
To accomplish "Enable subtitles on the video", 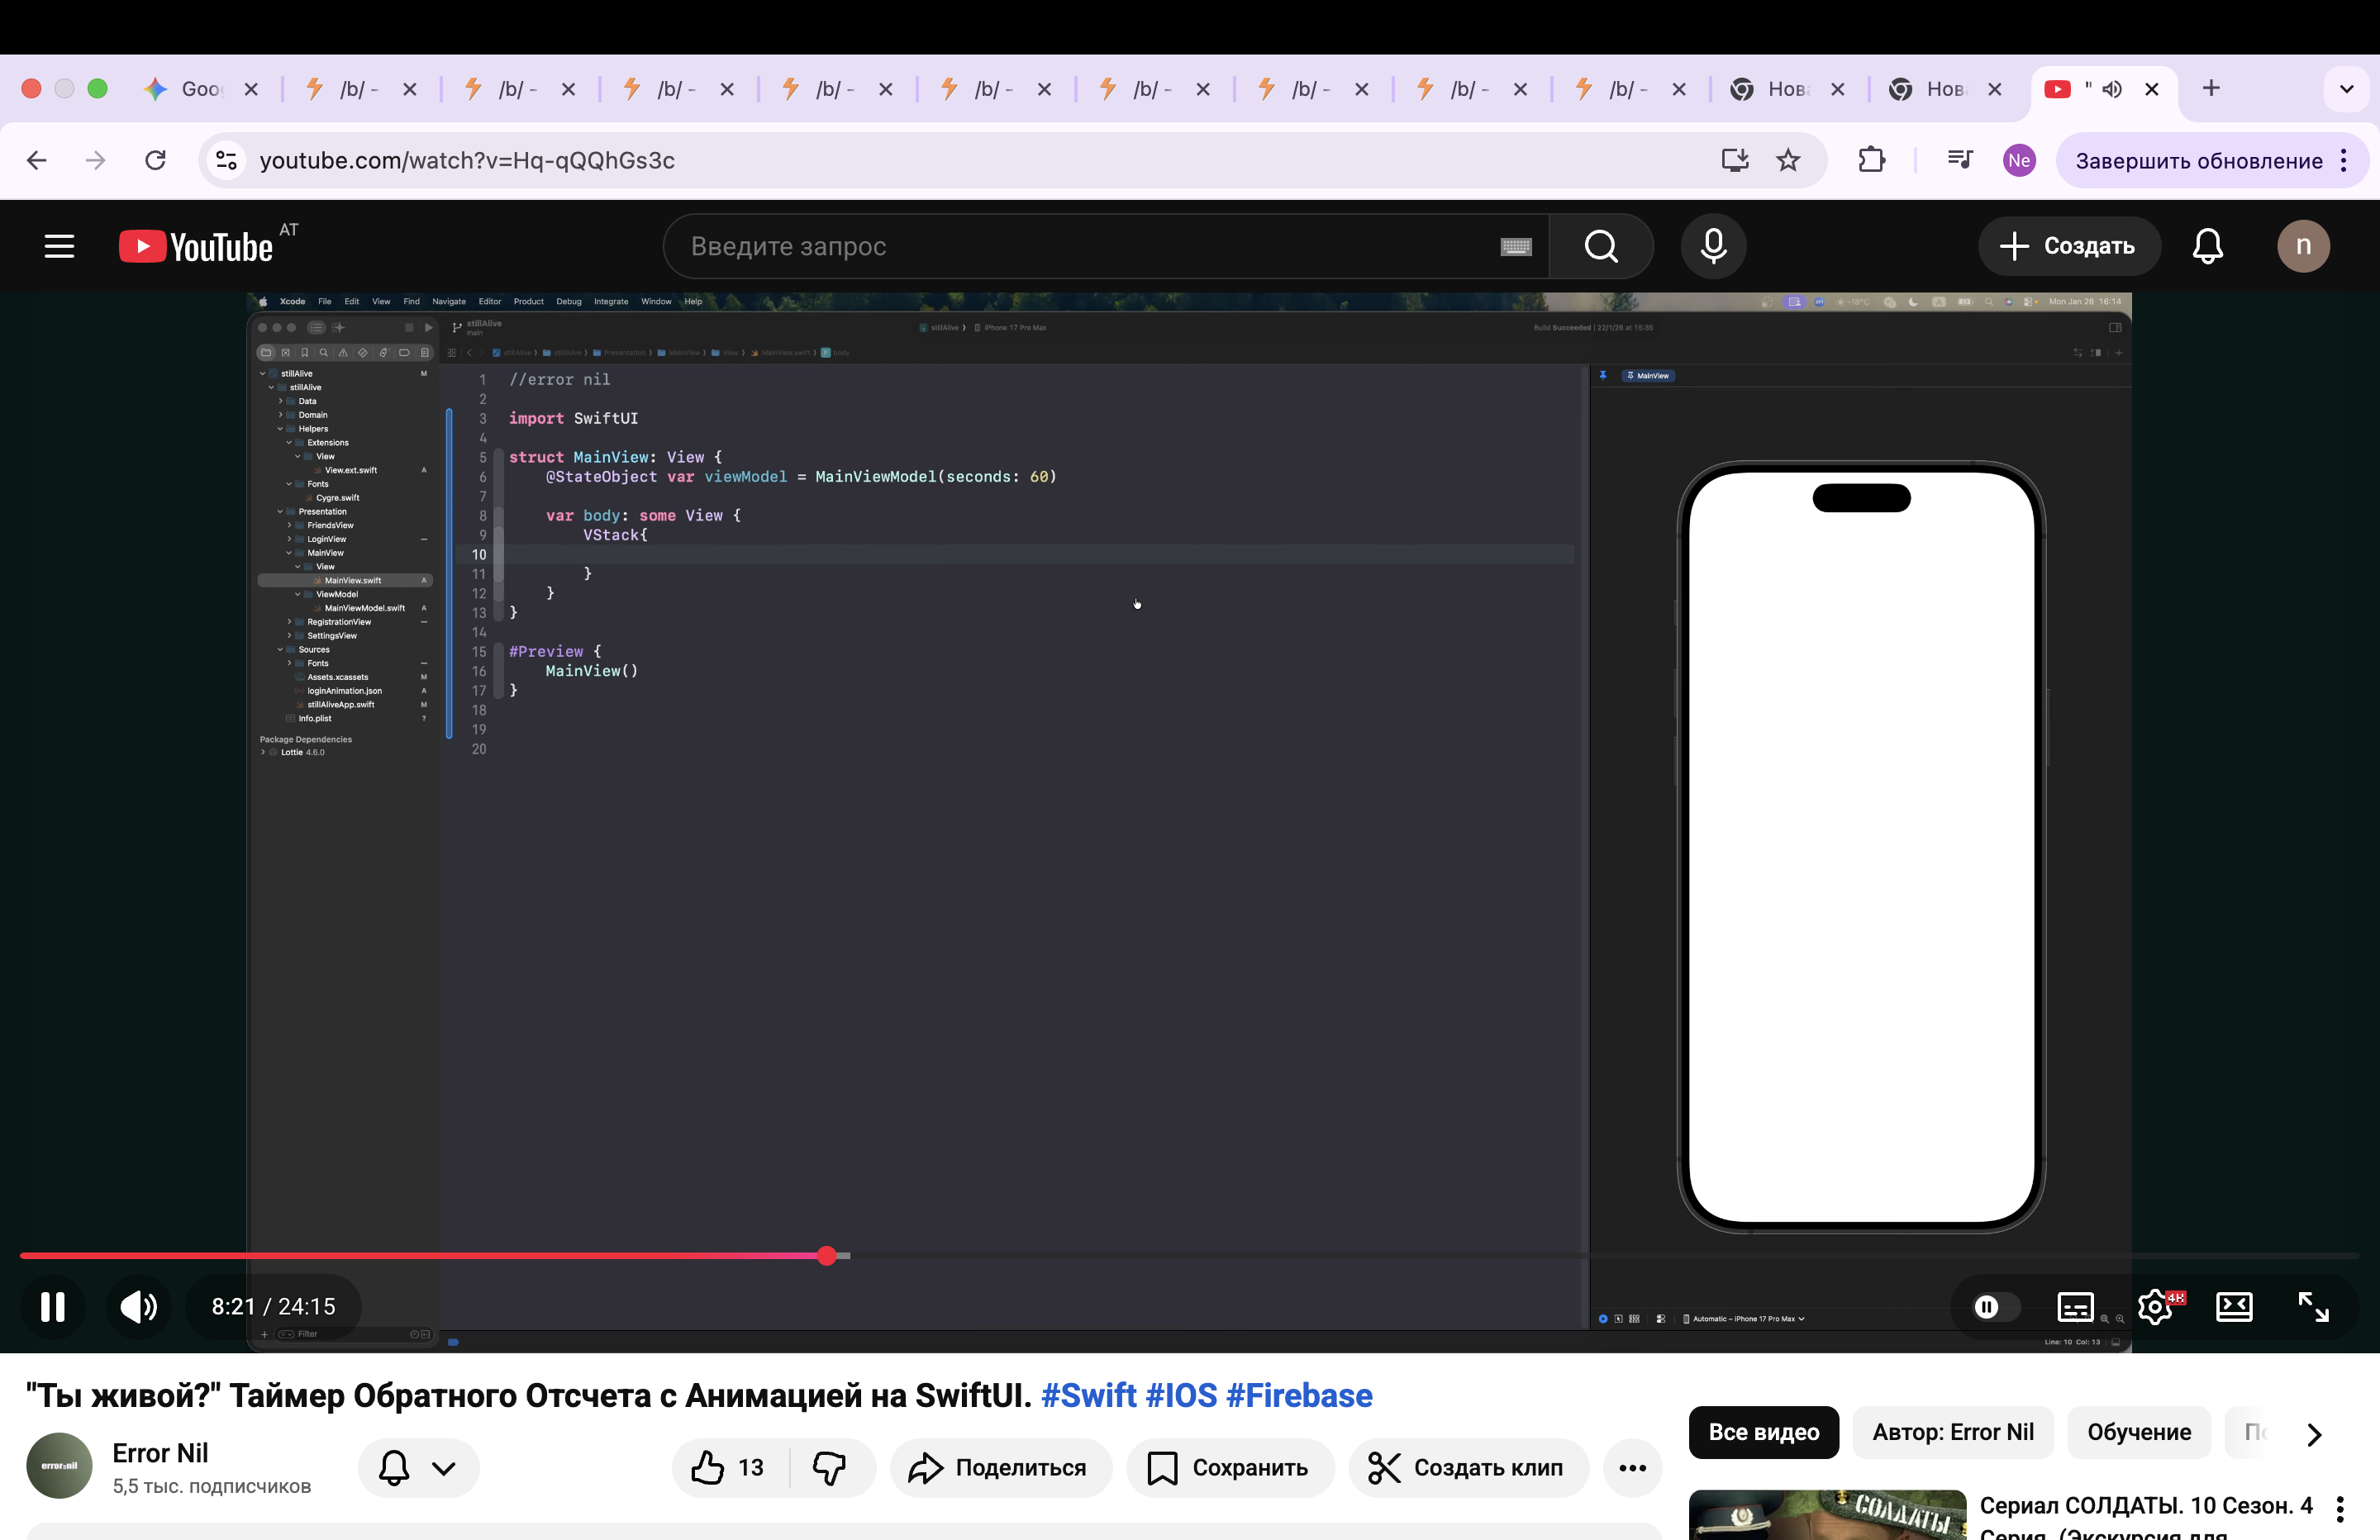I will (2075, 1306).
